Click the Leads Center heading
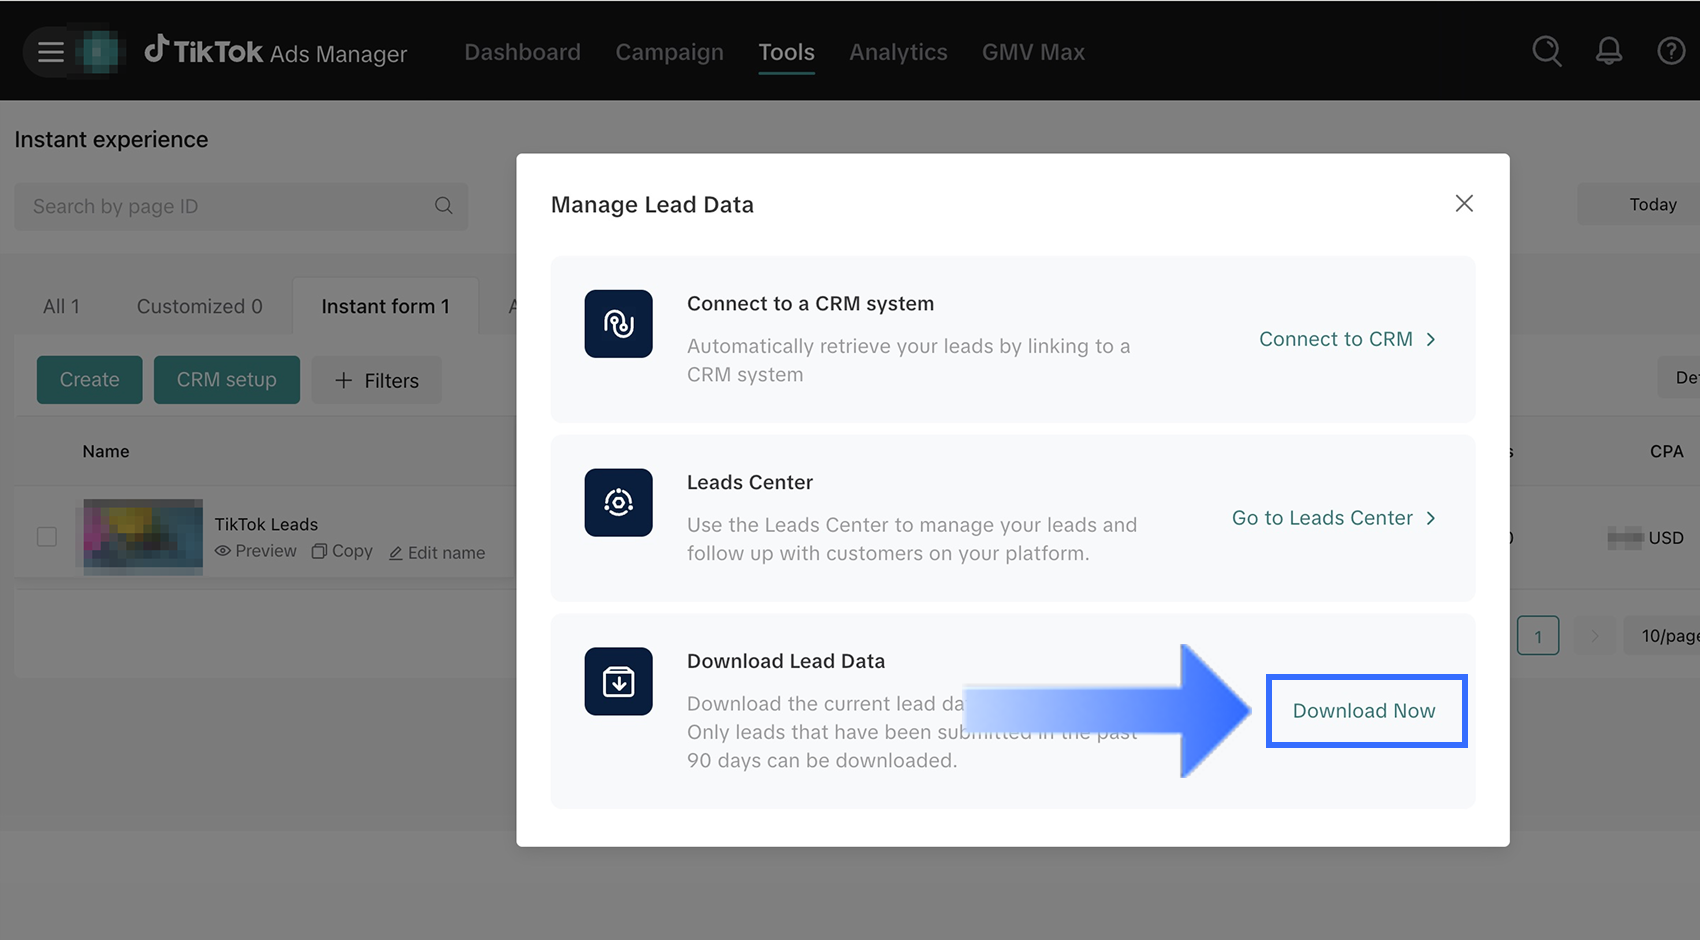This screenshot has width=1700, height=940. (x=750, y=482)
